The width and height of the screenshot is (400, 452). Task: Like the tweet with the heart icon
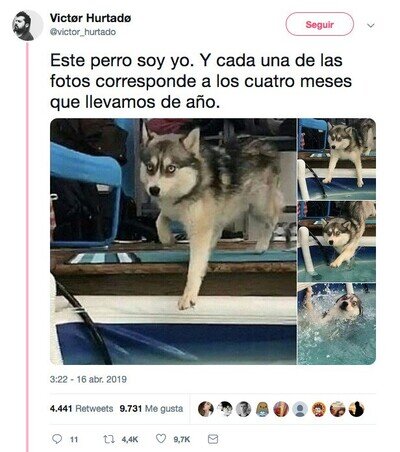[161, 439]
